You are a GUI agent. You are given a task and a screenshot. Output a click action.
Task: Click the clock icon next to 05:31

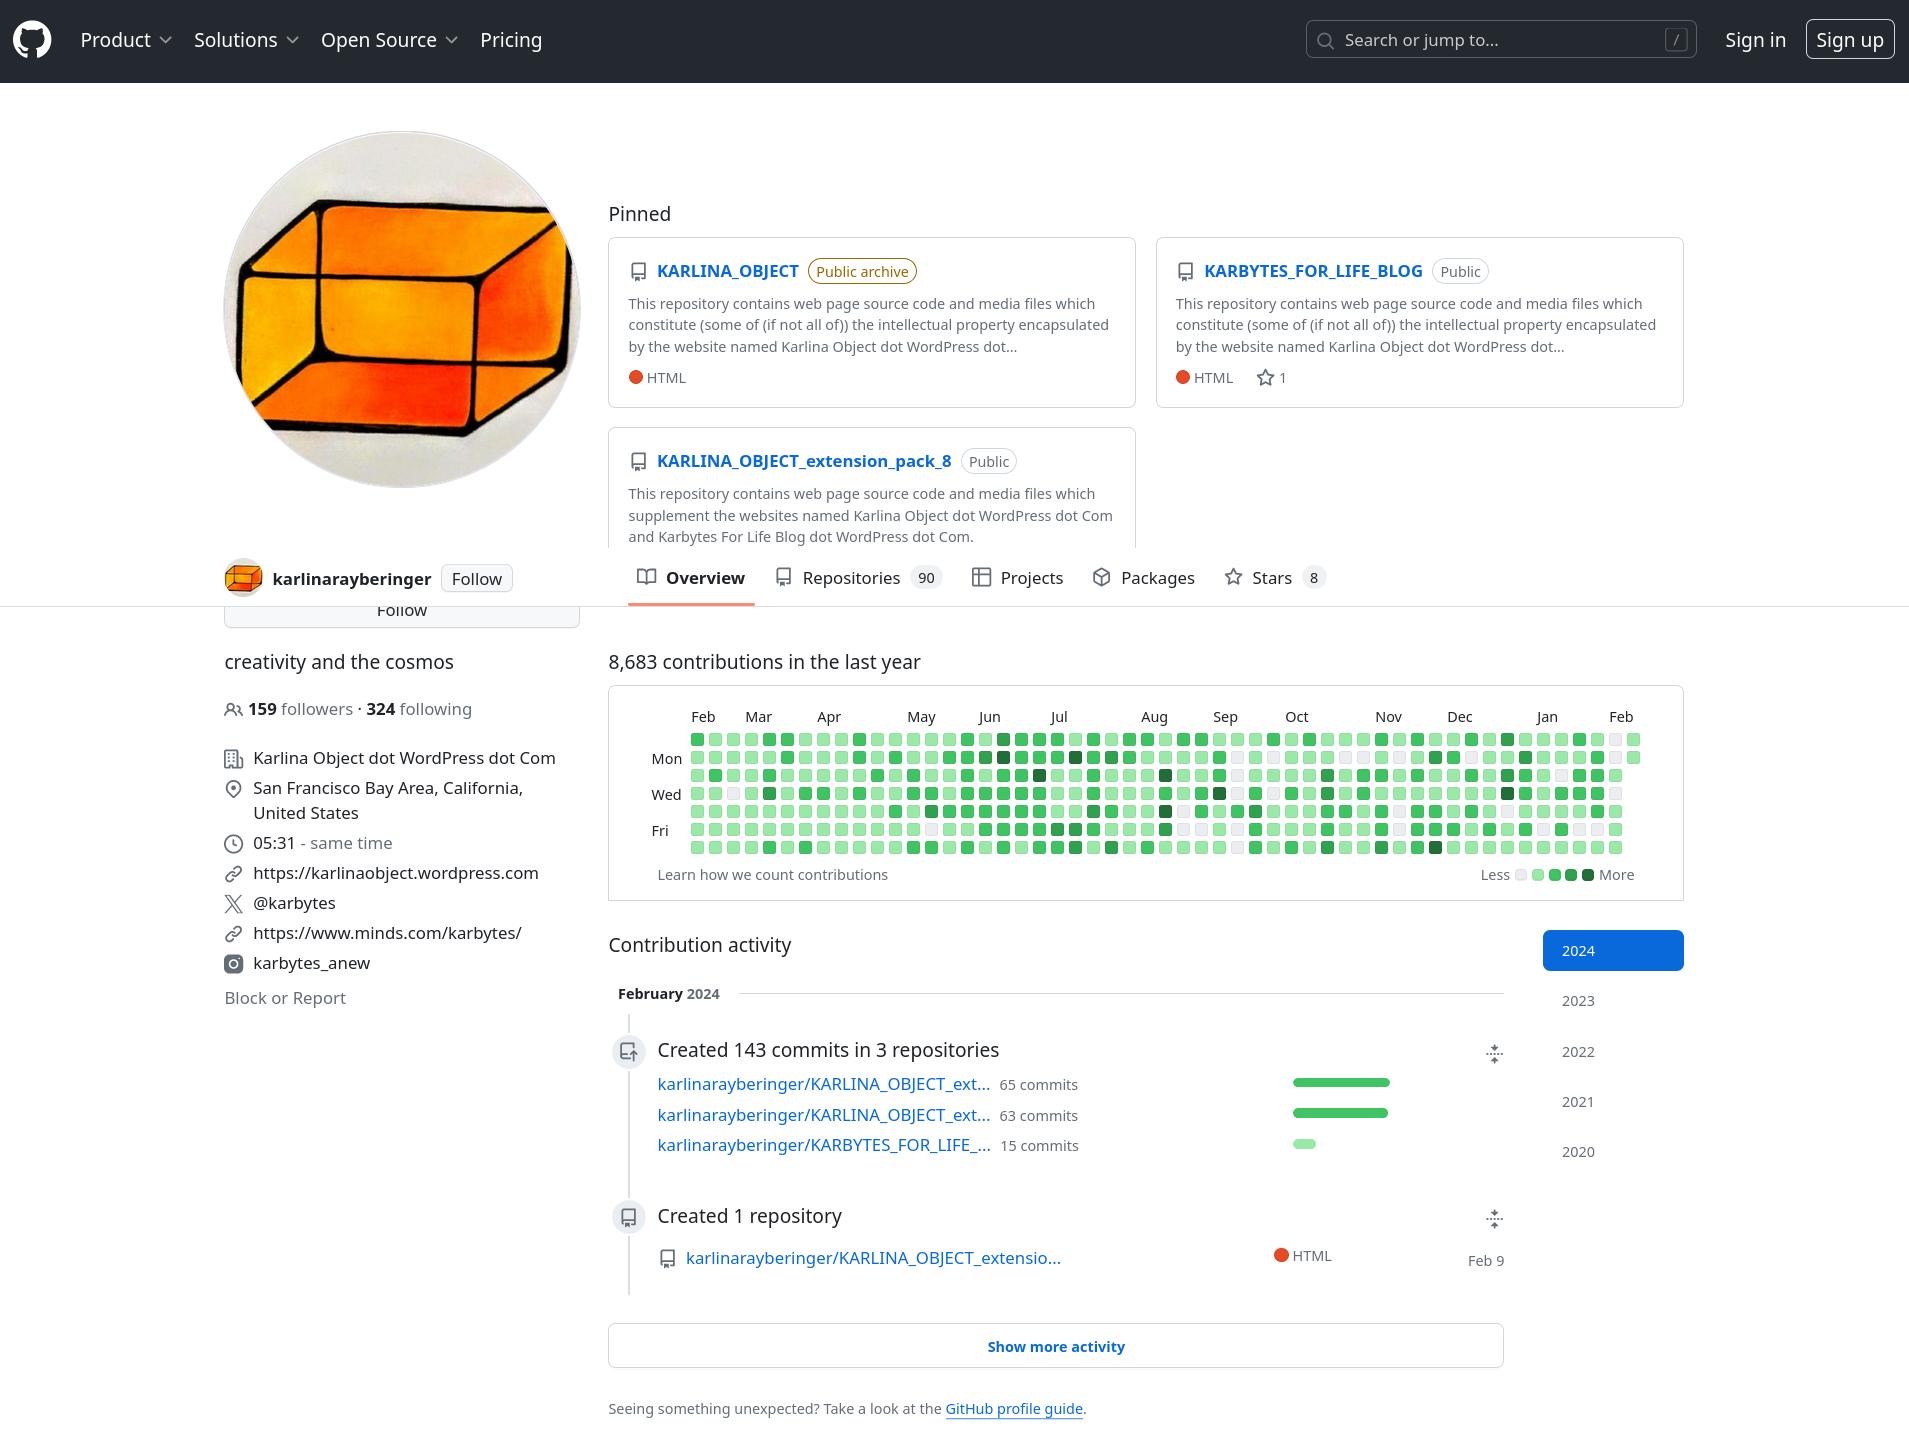[233, 844]
